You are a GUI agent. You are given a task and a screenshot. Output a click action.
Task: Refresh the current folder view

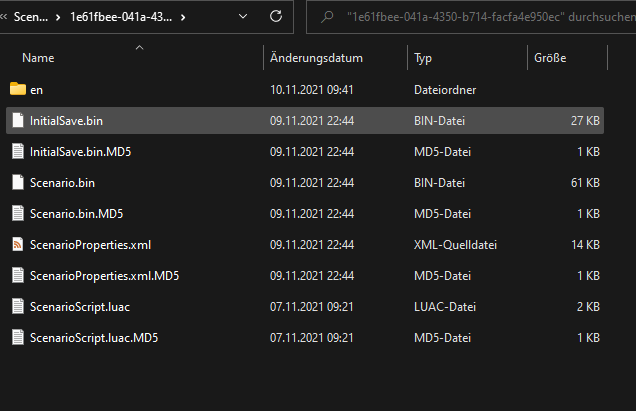(x=275, y=17)
